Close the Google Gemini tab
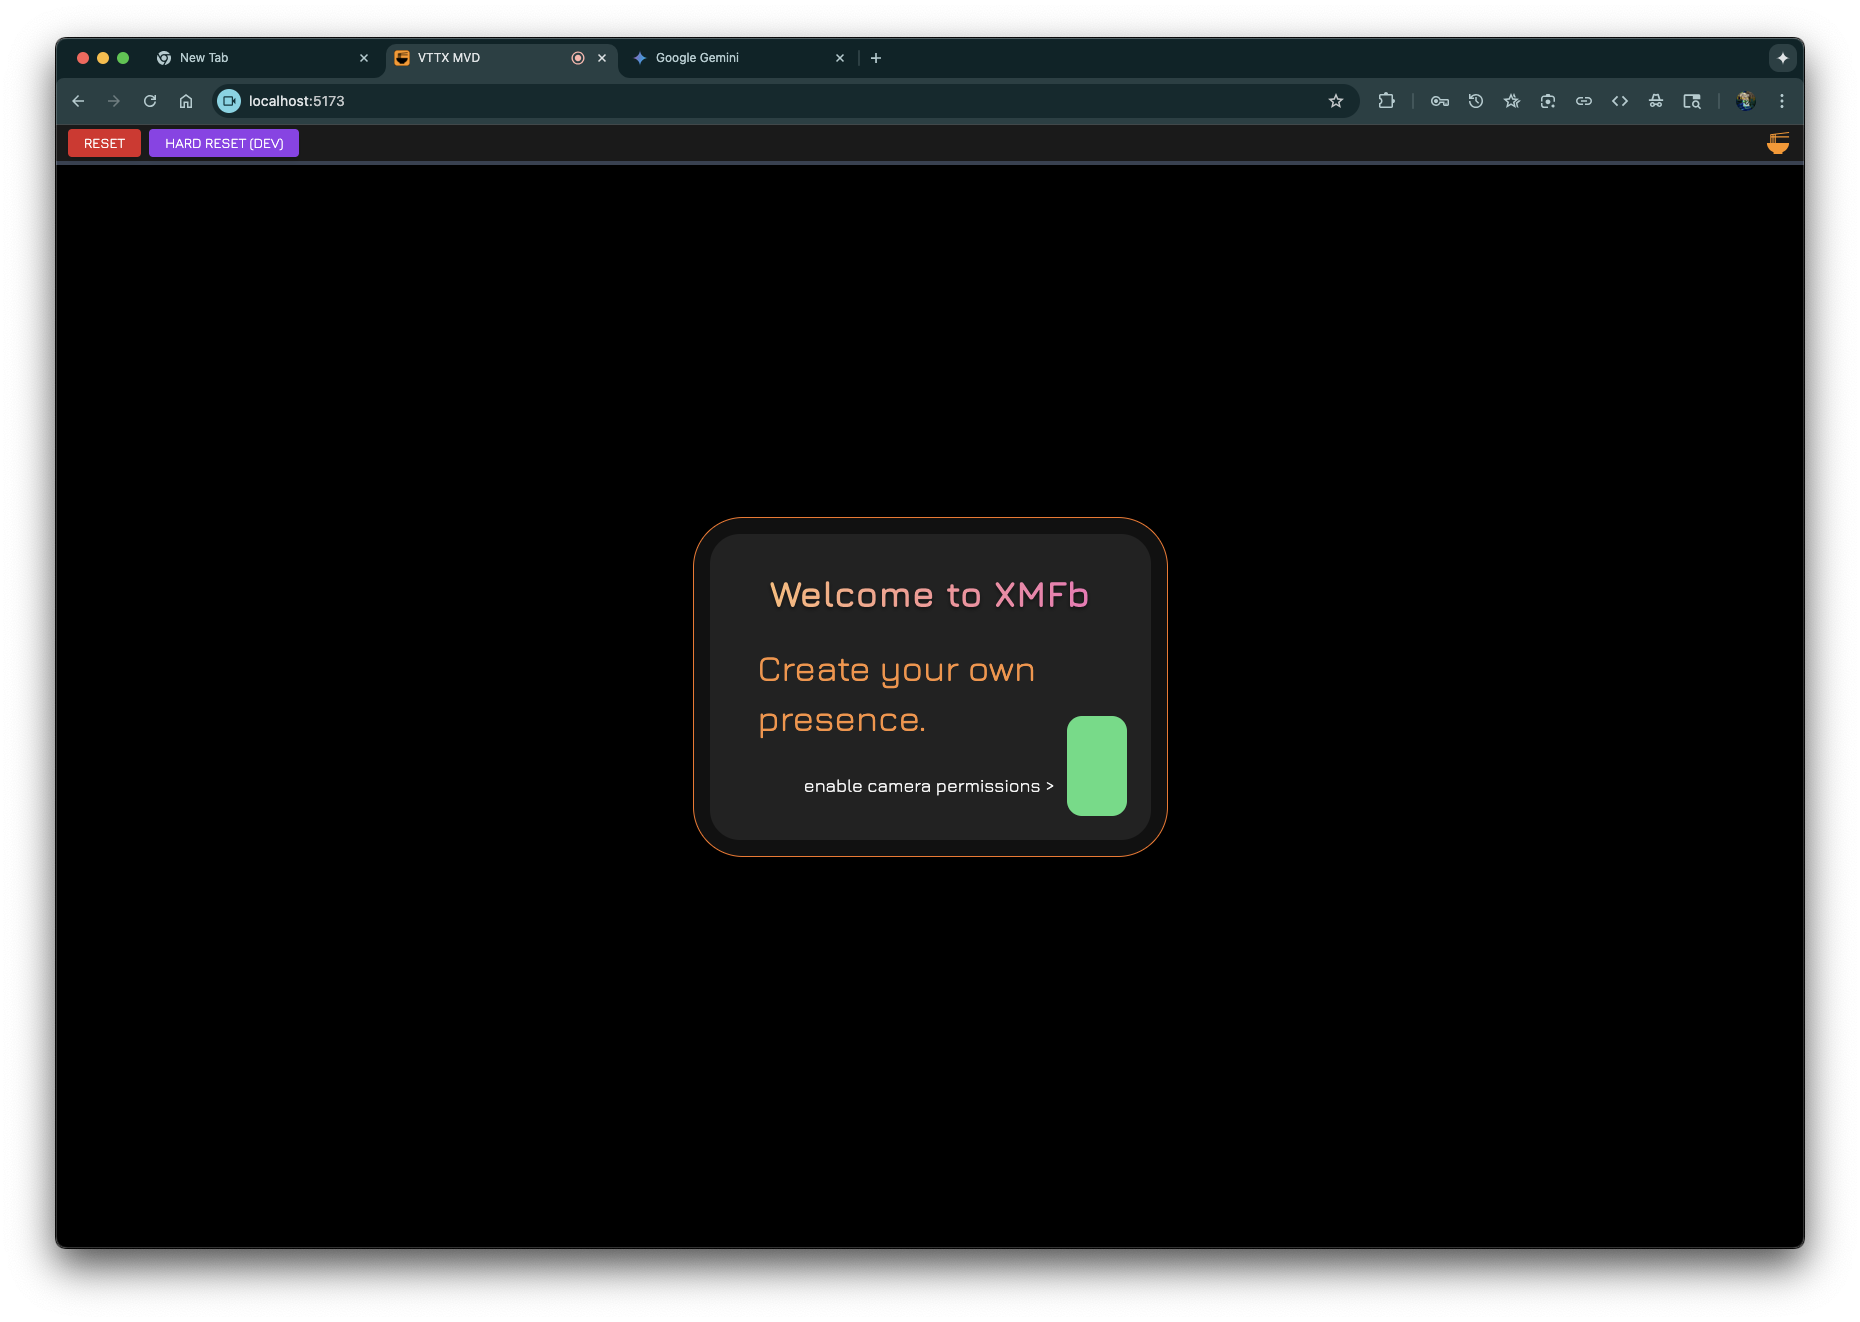 coord(840,58)
